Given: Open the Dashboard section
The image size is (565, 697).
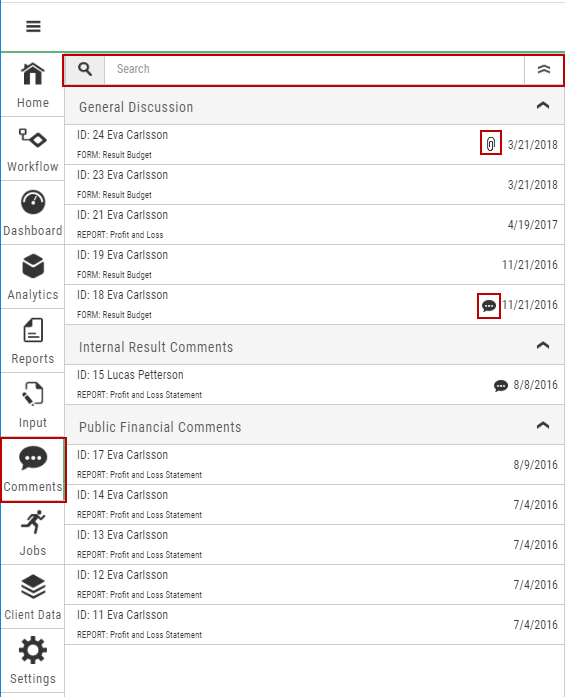Looking at the screenshot, I should click(x=32, y=213).
